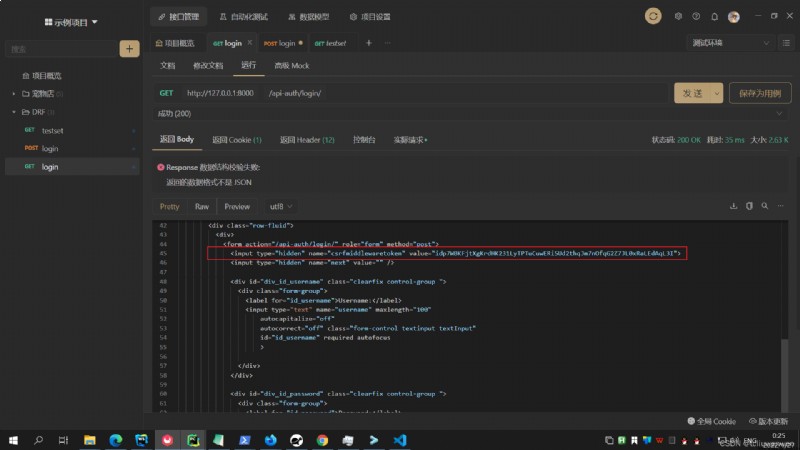Click the refresh sync icon in top bar

pyautogui.click(x=653, y=16)
